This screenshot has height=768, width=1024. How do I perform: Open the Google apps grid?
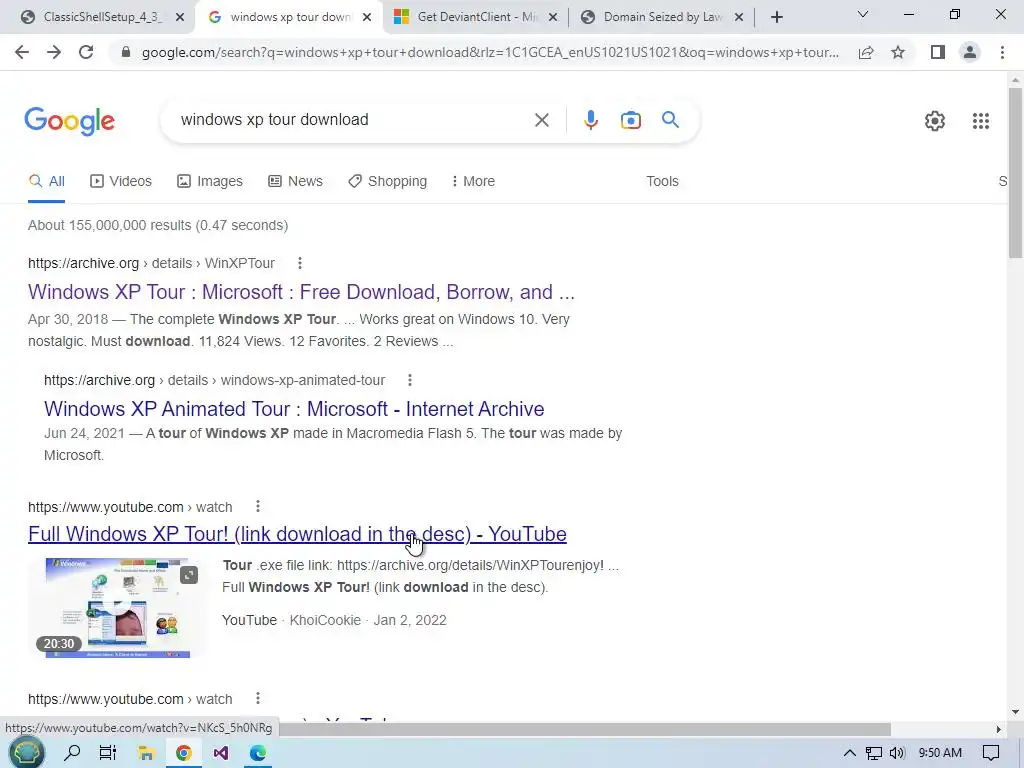pos(981,121)
